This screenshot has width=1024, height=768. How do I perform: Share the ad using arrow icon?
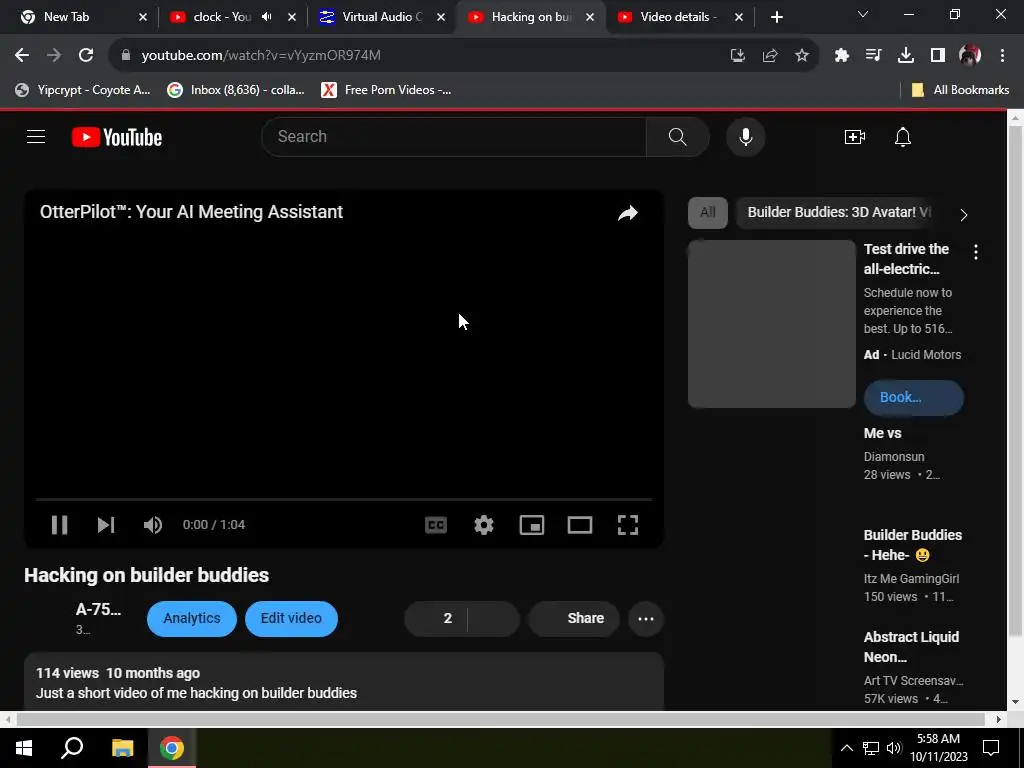(628, 213)
